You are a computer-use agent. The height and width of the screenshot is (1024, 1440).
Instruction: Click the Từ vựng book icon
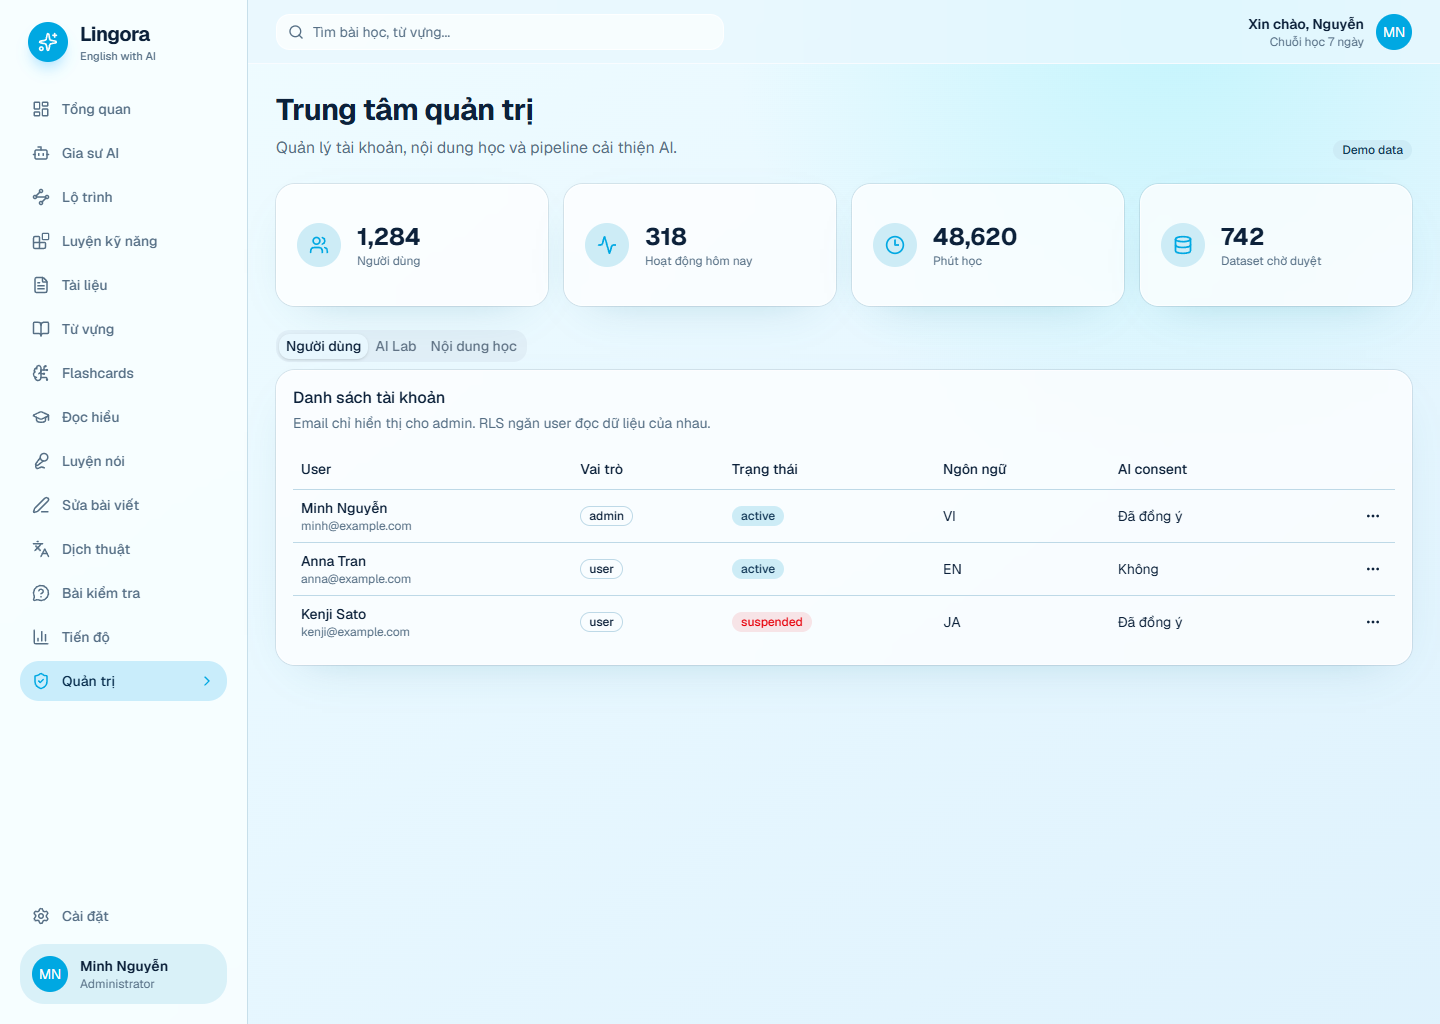pos(41,329)
